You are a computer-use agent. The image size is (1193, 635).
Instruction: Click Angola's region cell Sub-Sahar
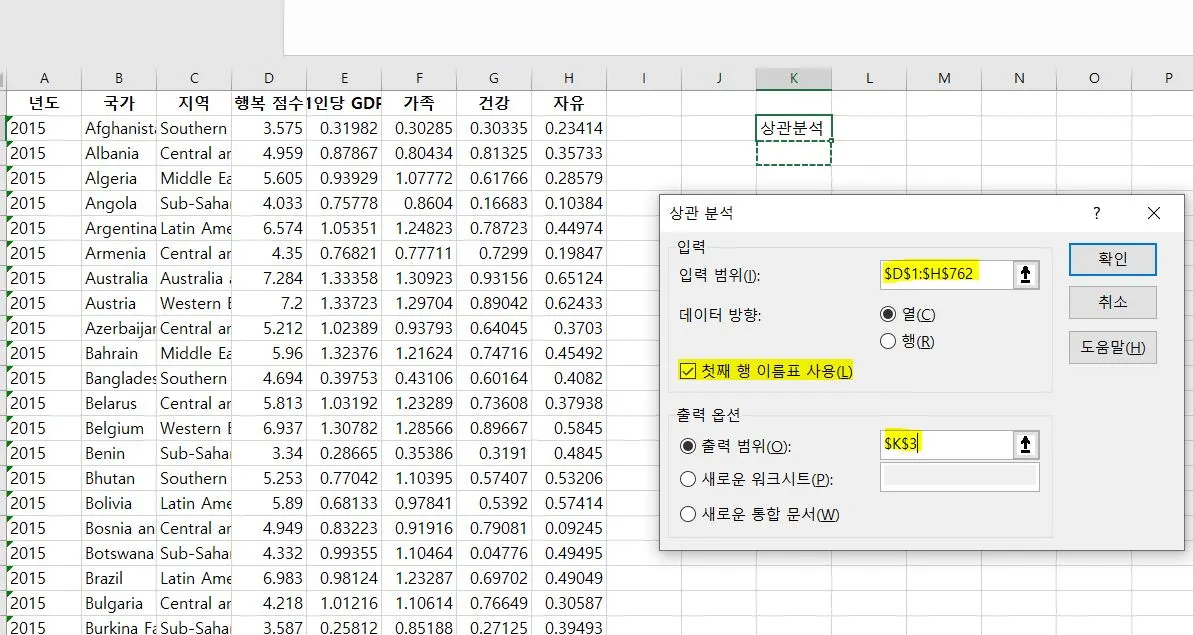coord(194,203)
